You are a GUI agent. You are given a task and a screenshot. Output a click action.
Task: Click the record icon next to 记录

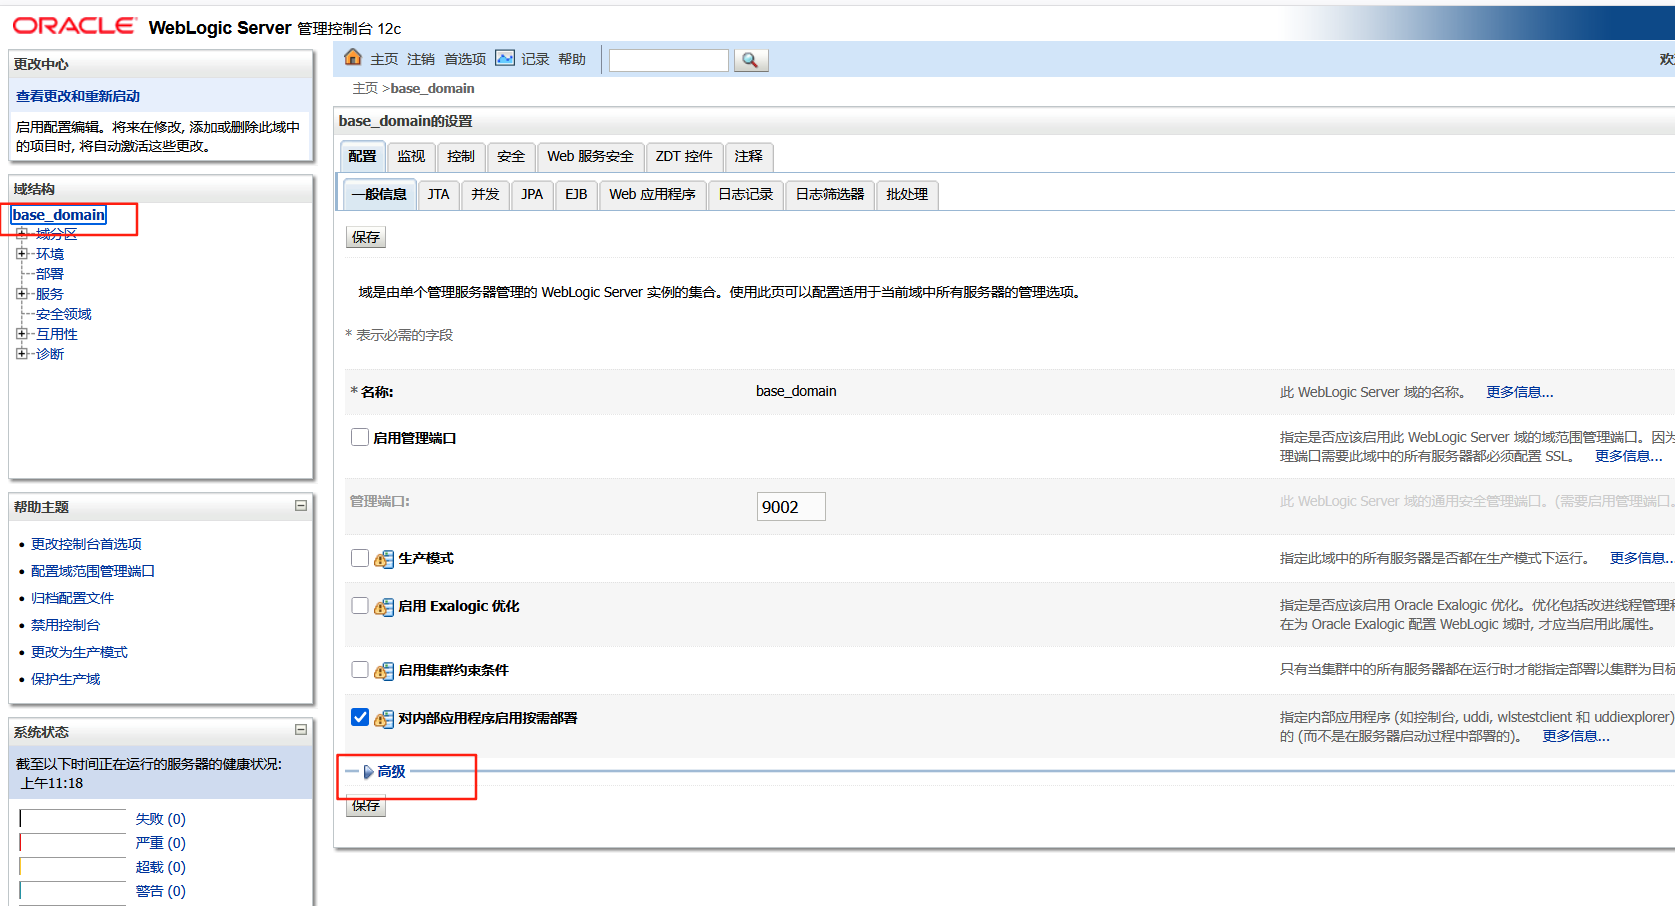pos(505,58)
